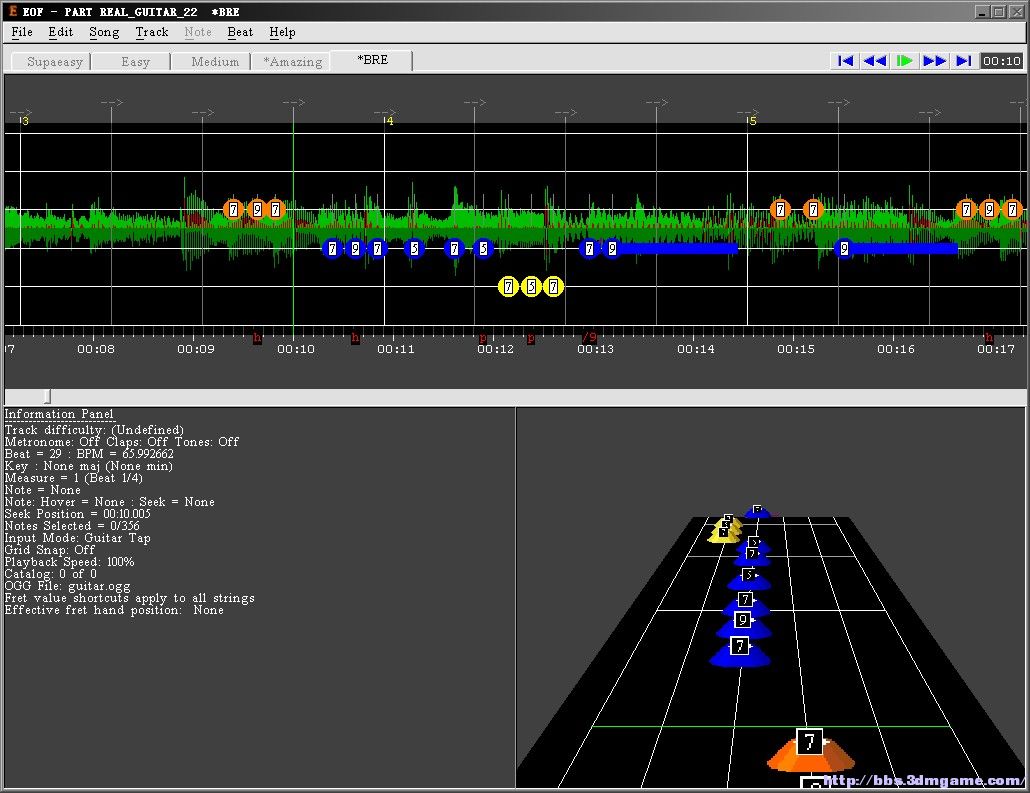
Task: Select the first yellow 7 note before the 5
Action: [x=508, y=286]
